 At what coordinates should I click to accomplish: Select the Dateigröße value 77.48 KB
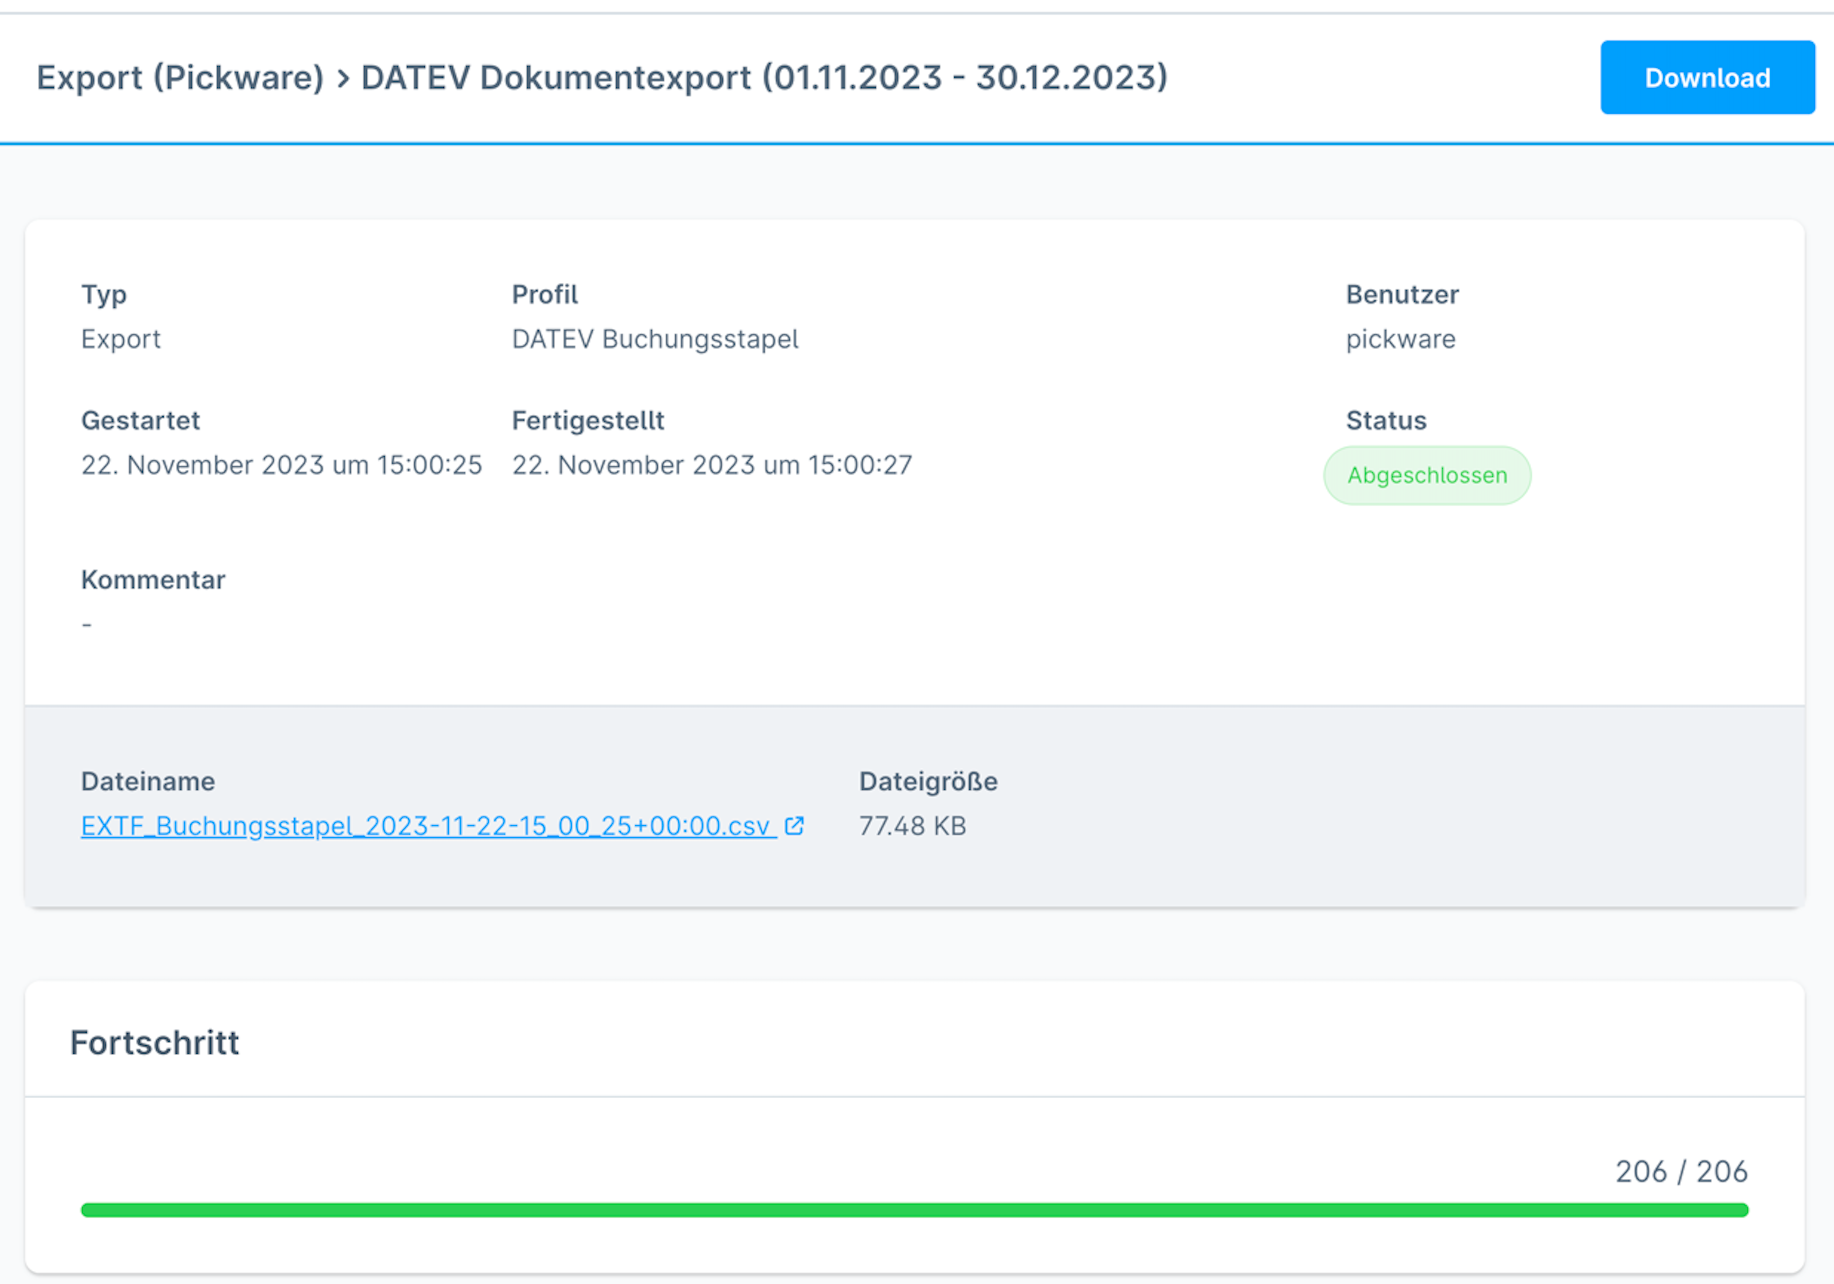point(912,825)
